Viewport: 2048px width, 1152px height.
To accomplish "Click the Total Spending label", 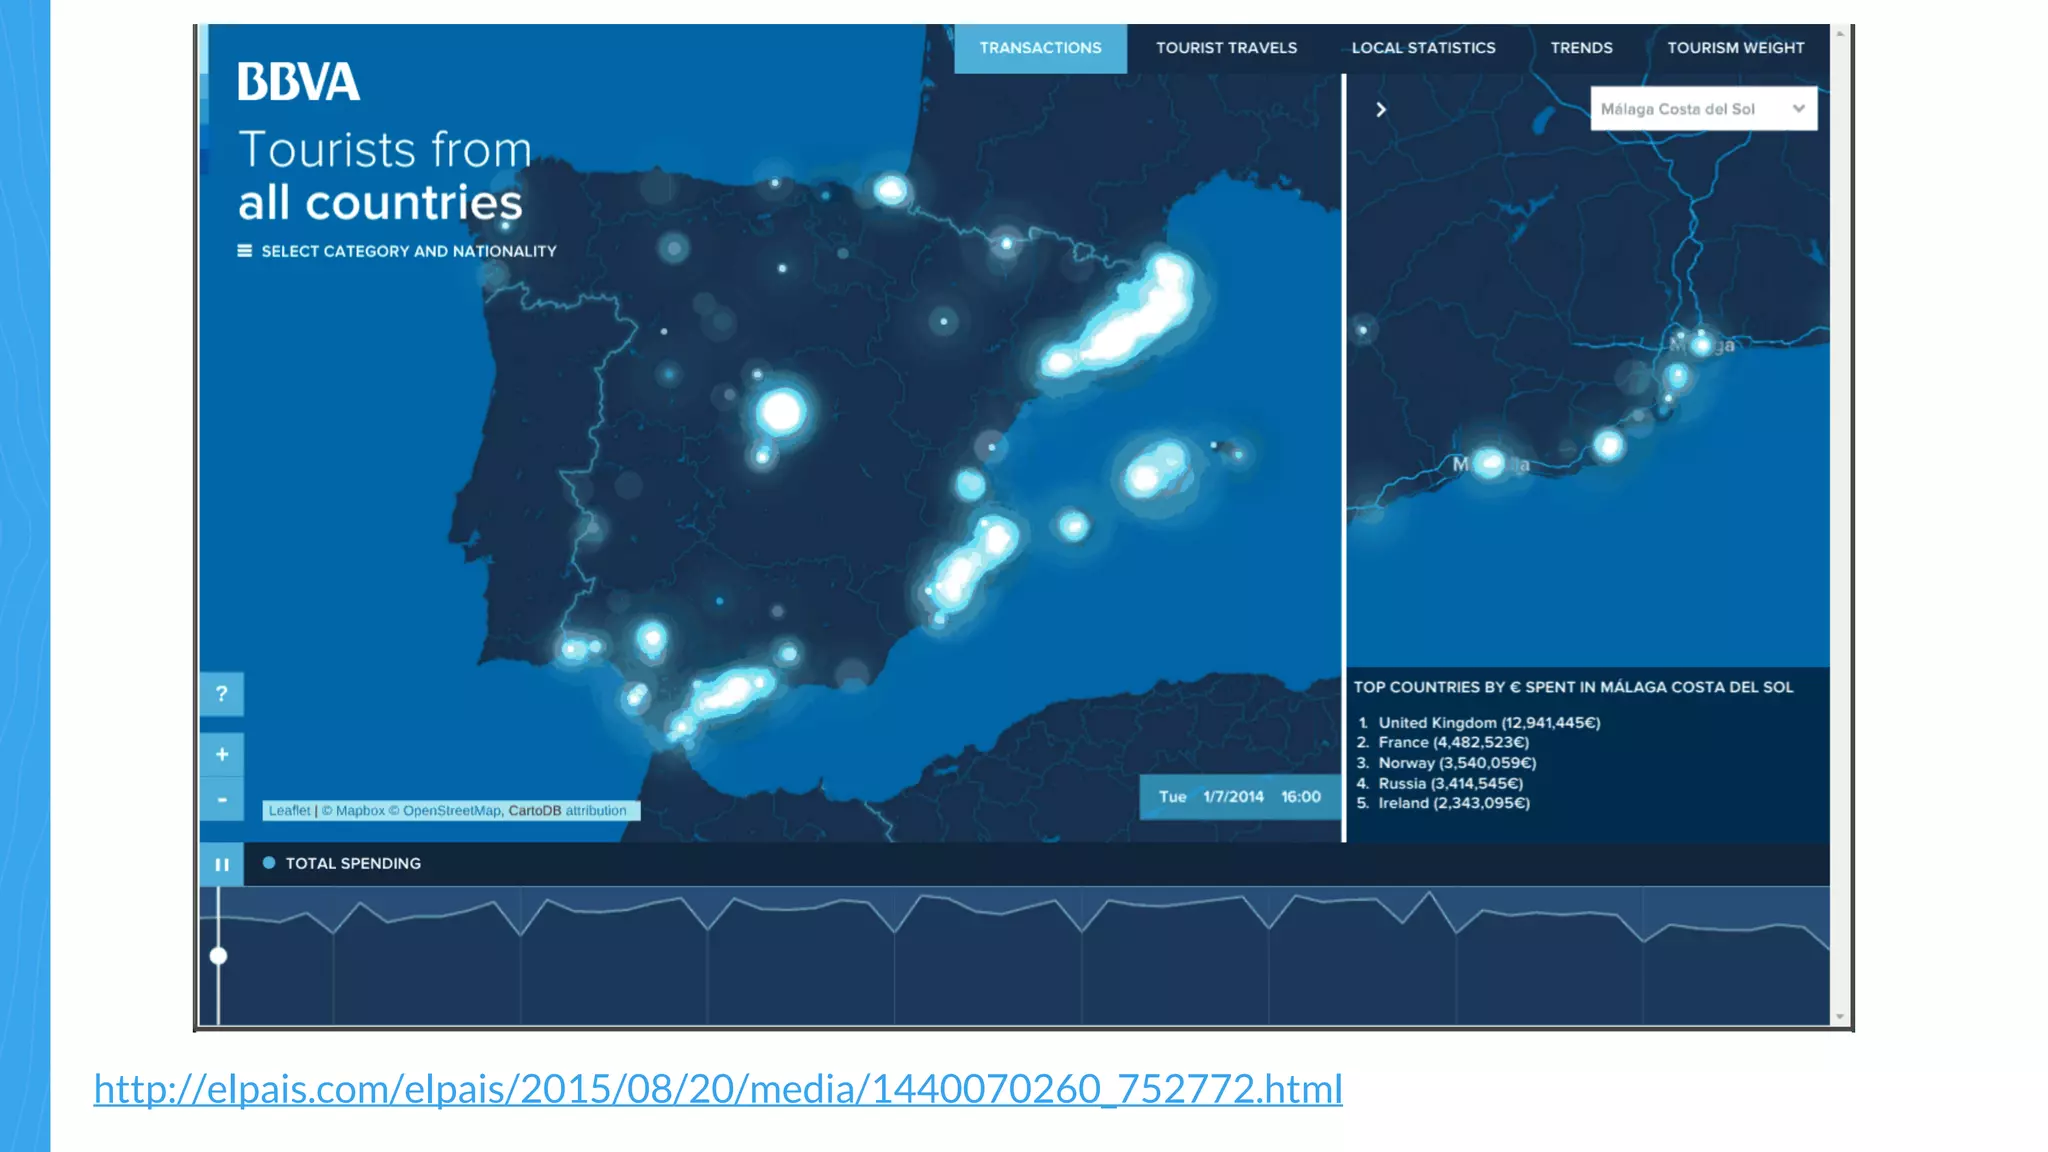I will click(353, 863).
